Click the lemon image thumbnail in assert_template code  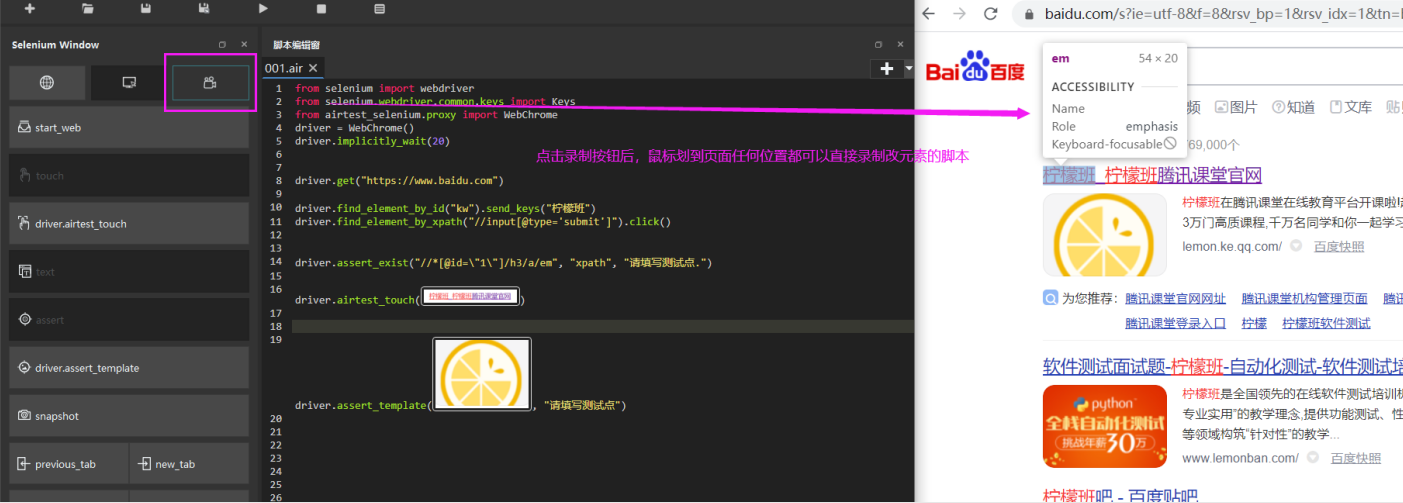(481, 374)
